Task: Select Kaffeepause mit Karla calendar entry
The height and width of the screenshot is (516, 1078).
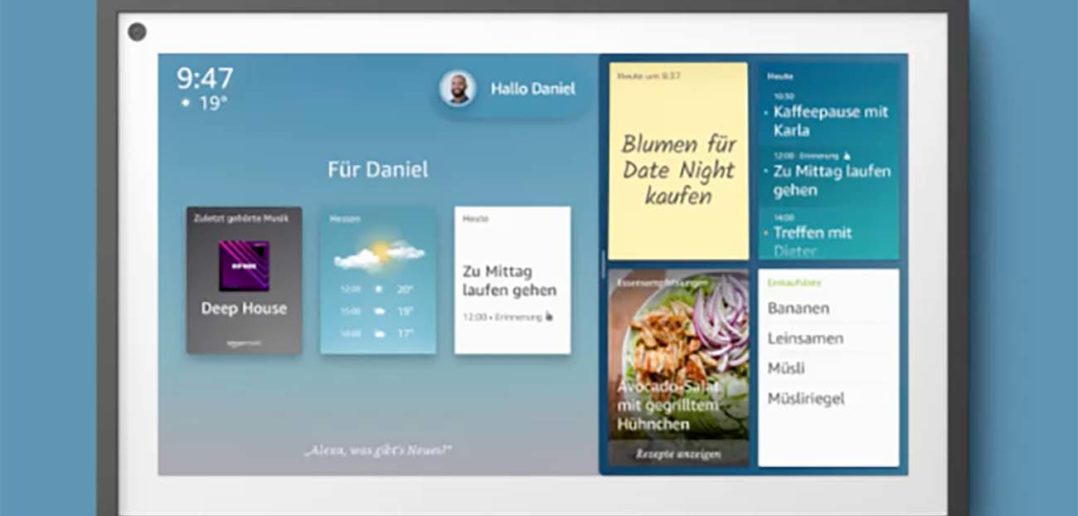Action: pos(829,120)
